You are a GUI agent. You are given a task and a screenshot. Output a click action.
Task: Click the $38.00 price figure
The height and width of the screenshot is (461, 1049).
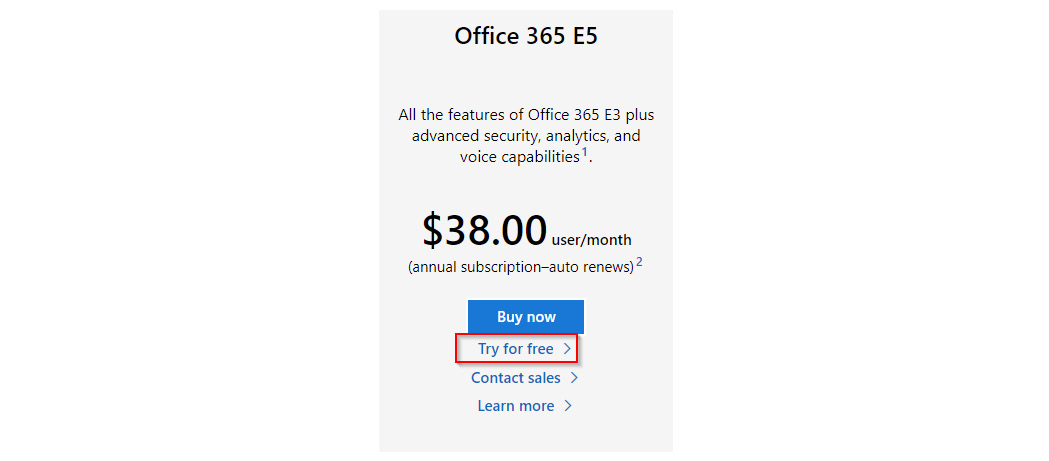coord(484,229)
